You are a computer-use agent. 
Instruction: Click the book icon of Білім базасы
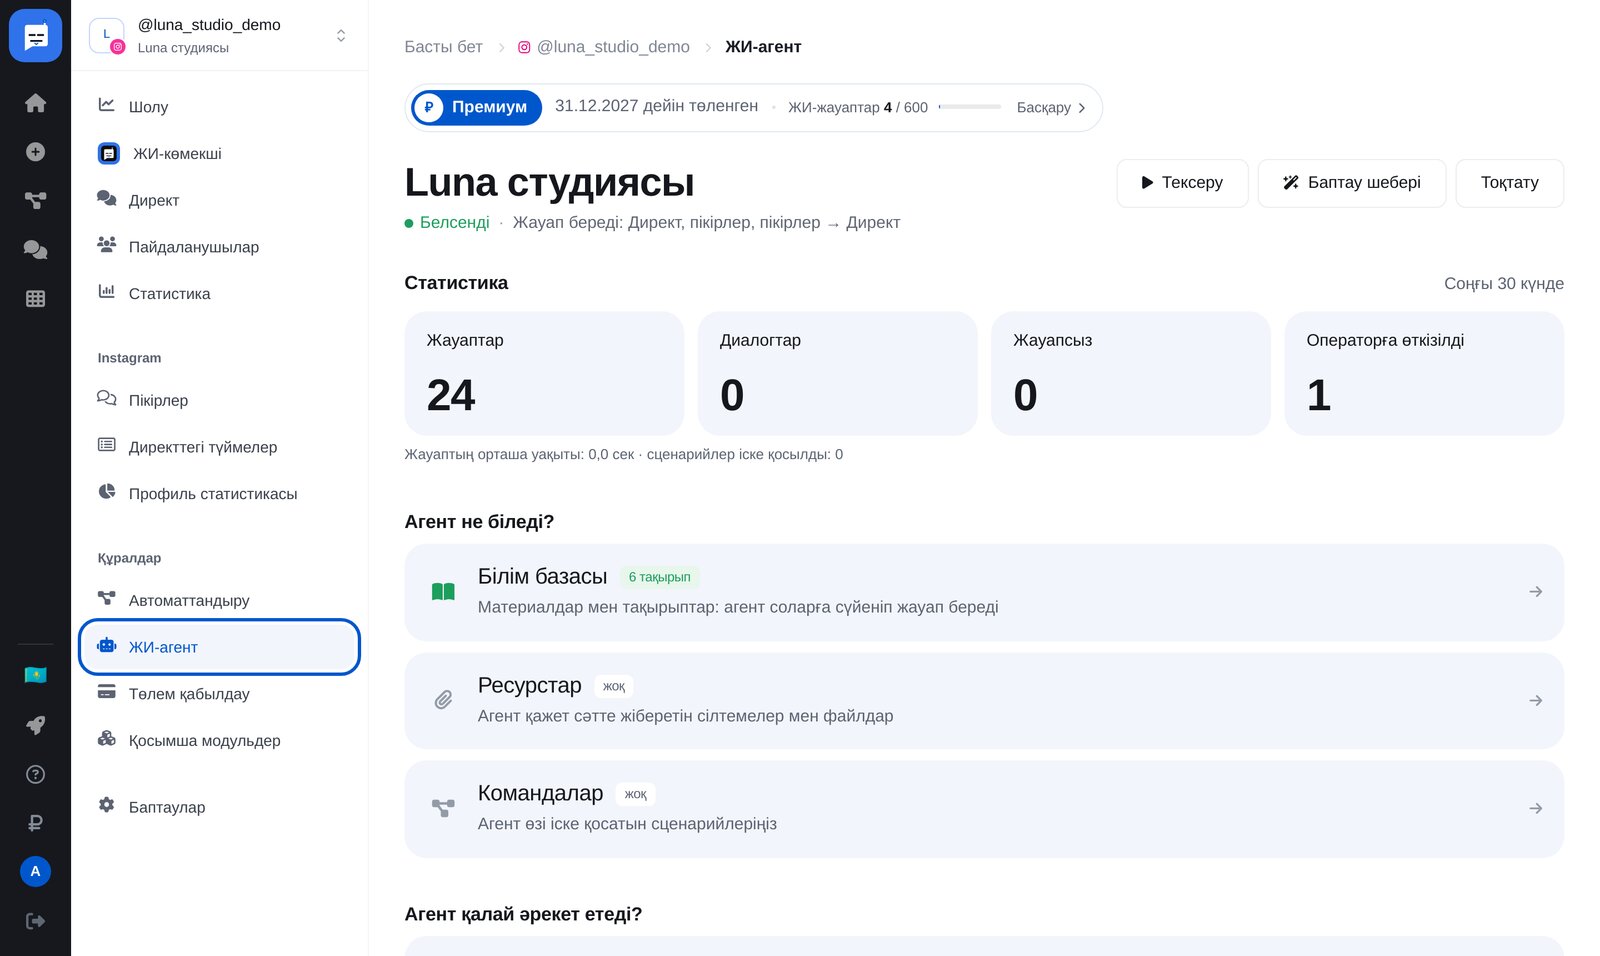[443, 592]
